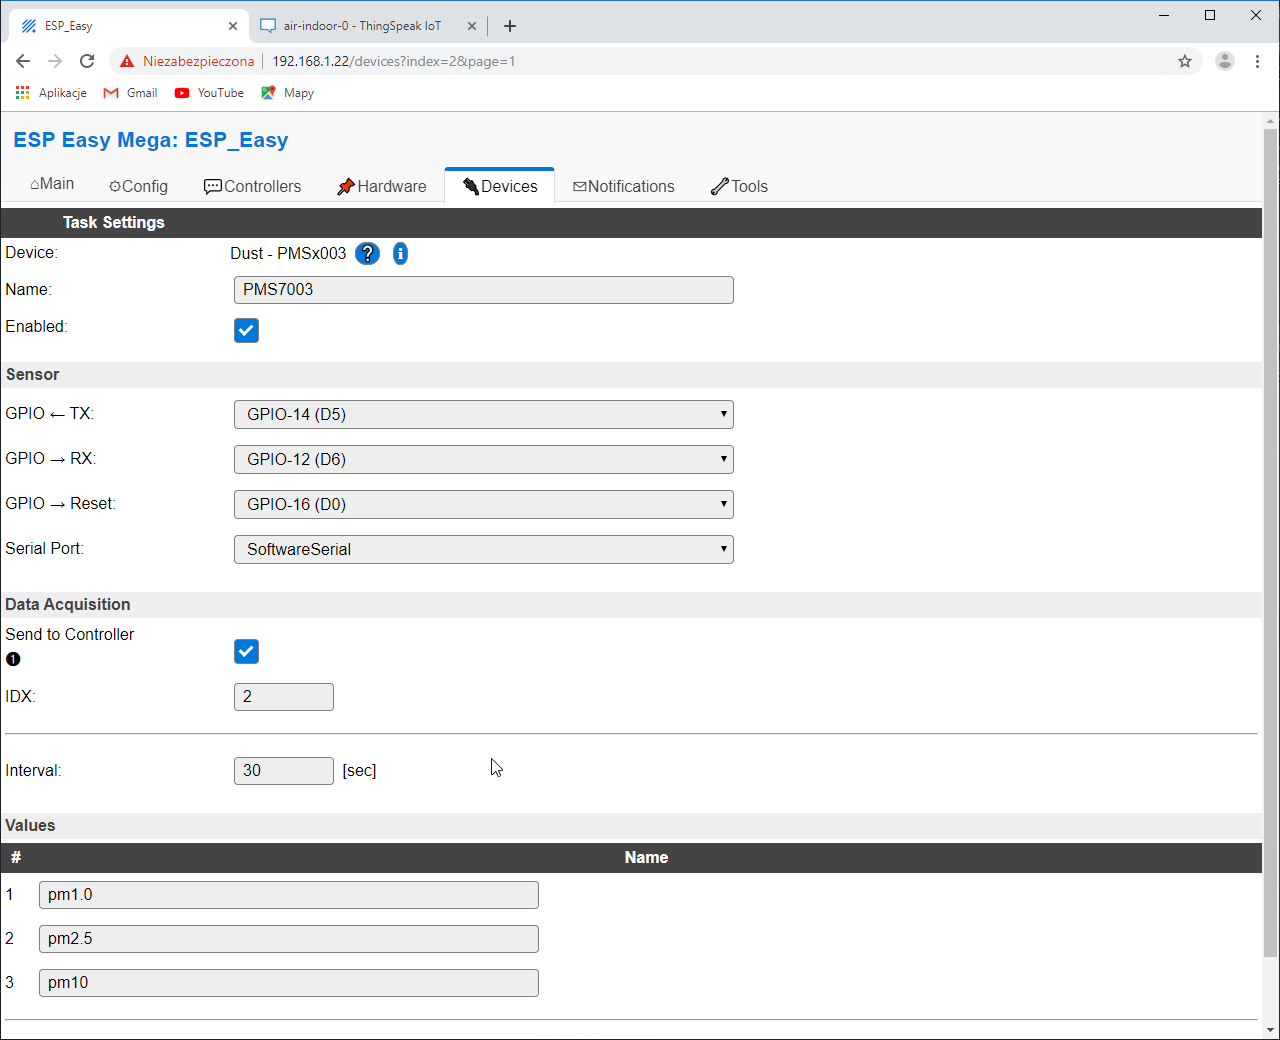1280x1040 pixels.
Task: Click the pm1.0 value name field
Action: click(289, 895)
